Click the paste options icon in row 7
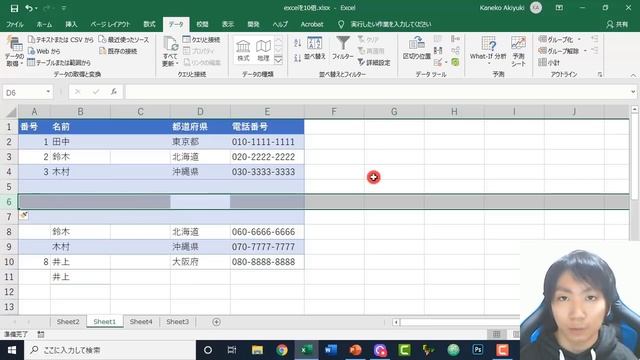This screenshot has width=640, height=360. tap(24, 215)
